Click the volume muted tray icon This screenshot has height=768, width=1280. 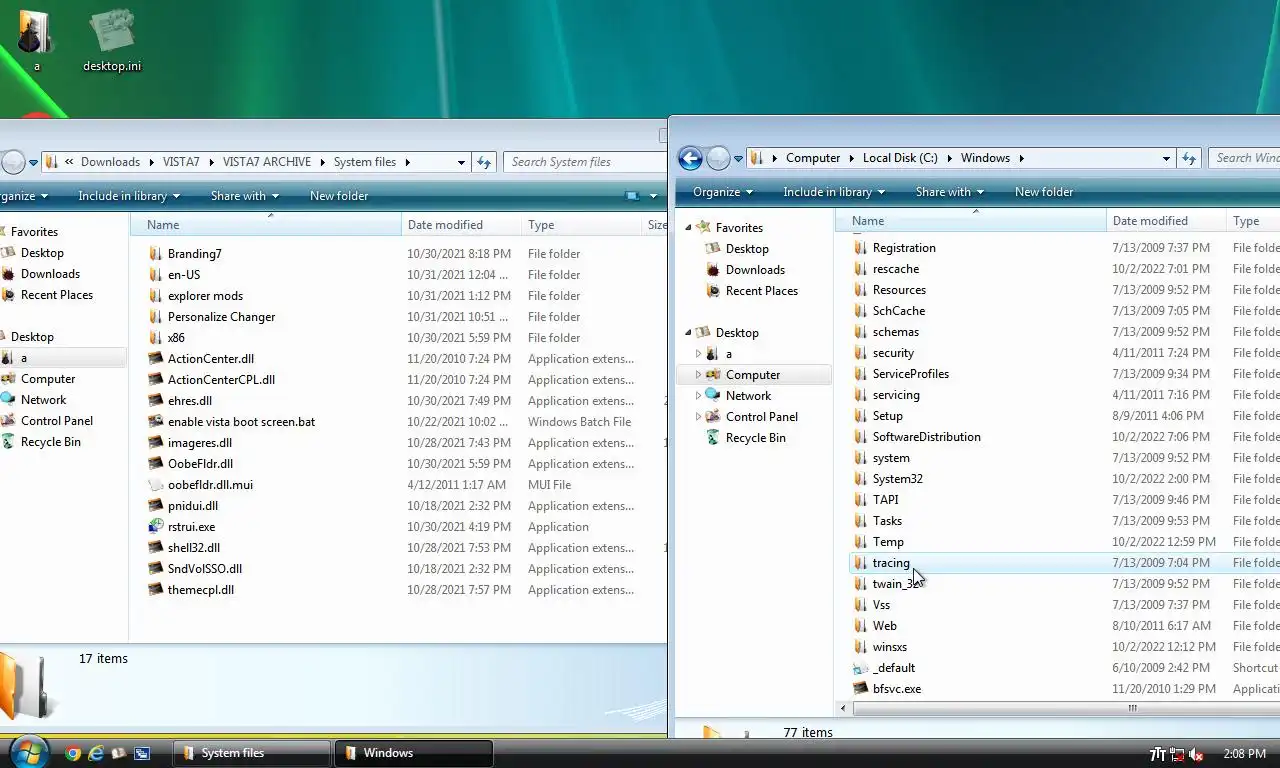(x=1198, y=754)
